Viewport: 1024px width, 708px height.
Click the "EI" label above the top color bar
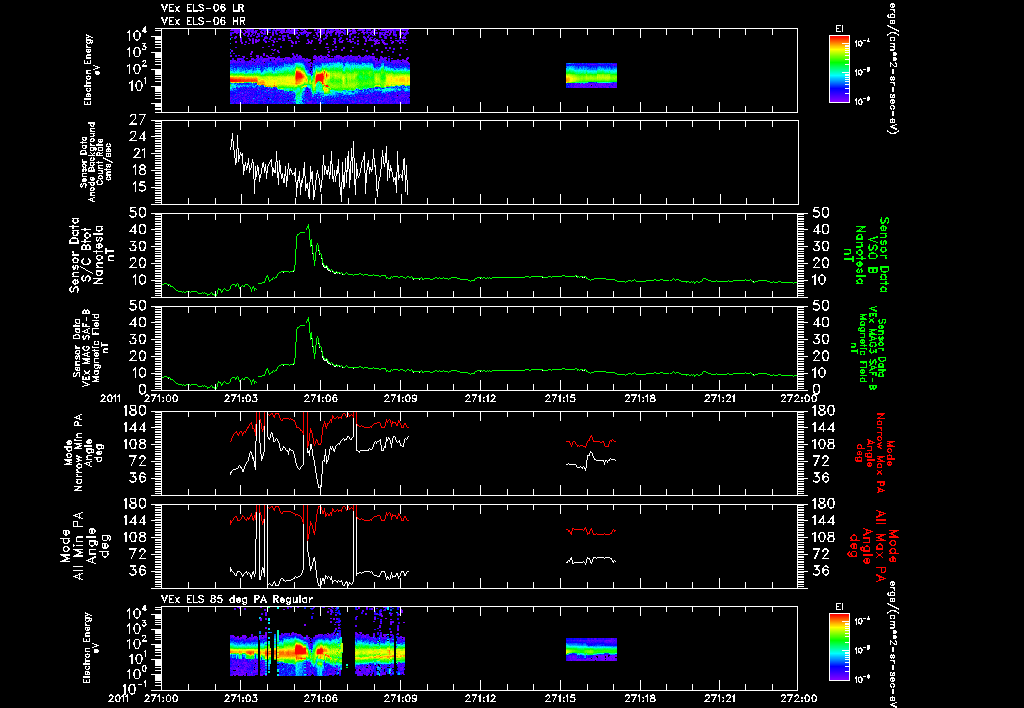(x=839, y=29)
